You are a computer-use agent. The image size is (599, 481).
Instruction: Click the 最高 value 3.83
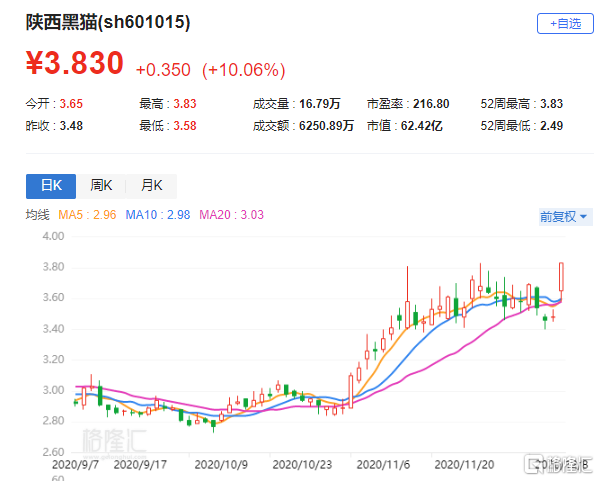185,104
